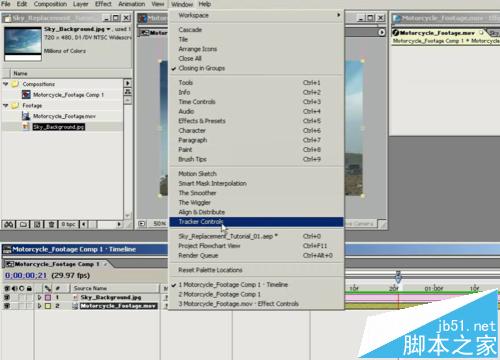Choose Project Flowchart View from the menu
Screen dimensions: 500x360
[257, 246]
